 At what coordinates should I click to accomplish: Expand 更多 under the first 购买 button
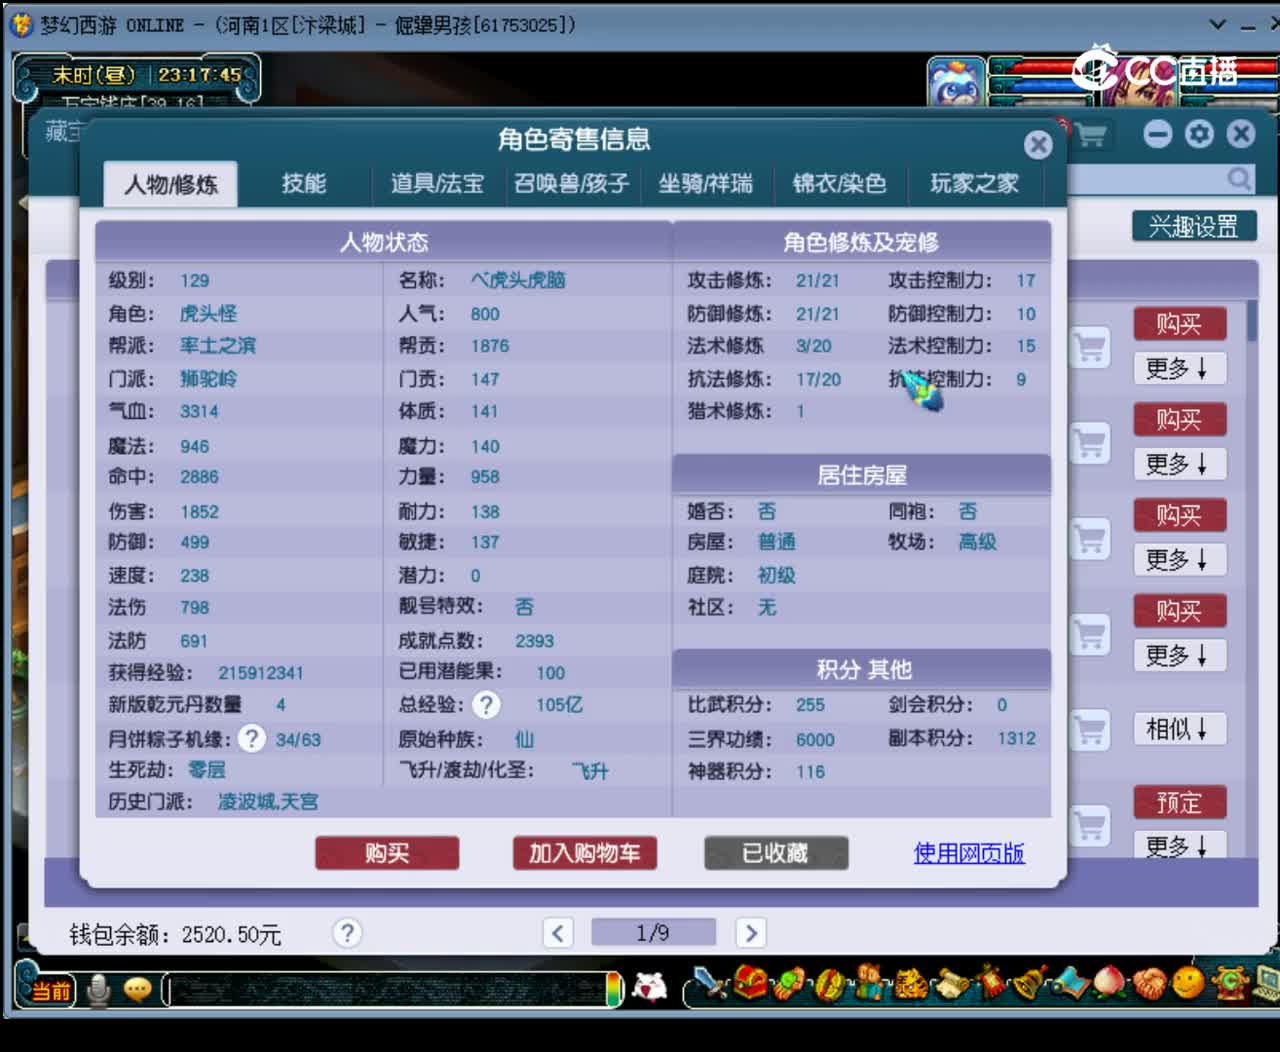point(1179,369)
